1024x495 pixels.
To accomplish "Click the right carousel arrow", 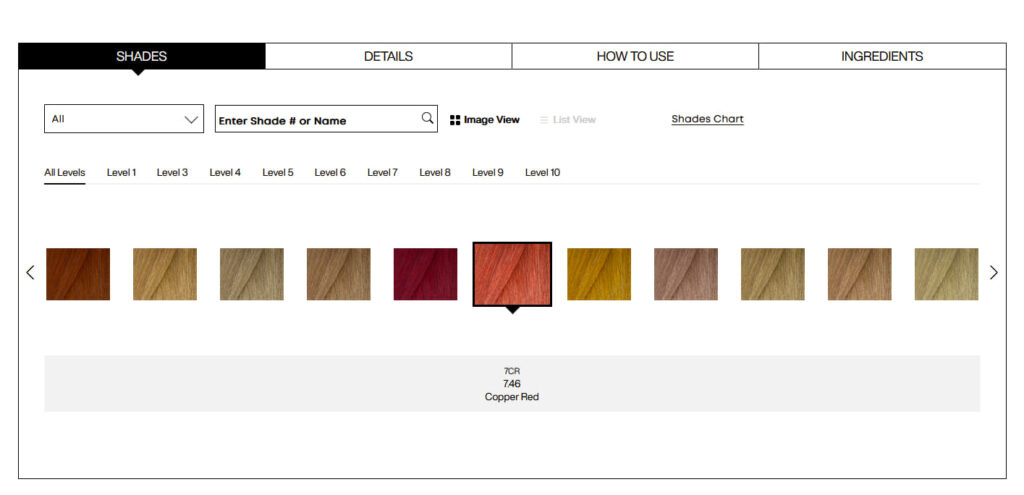I will (x=993, y=273).
